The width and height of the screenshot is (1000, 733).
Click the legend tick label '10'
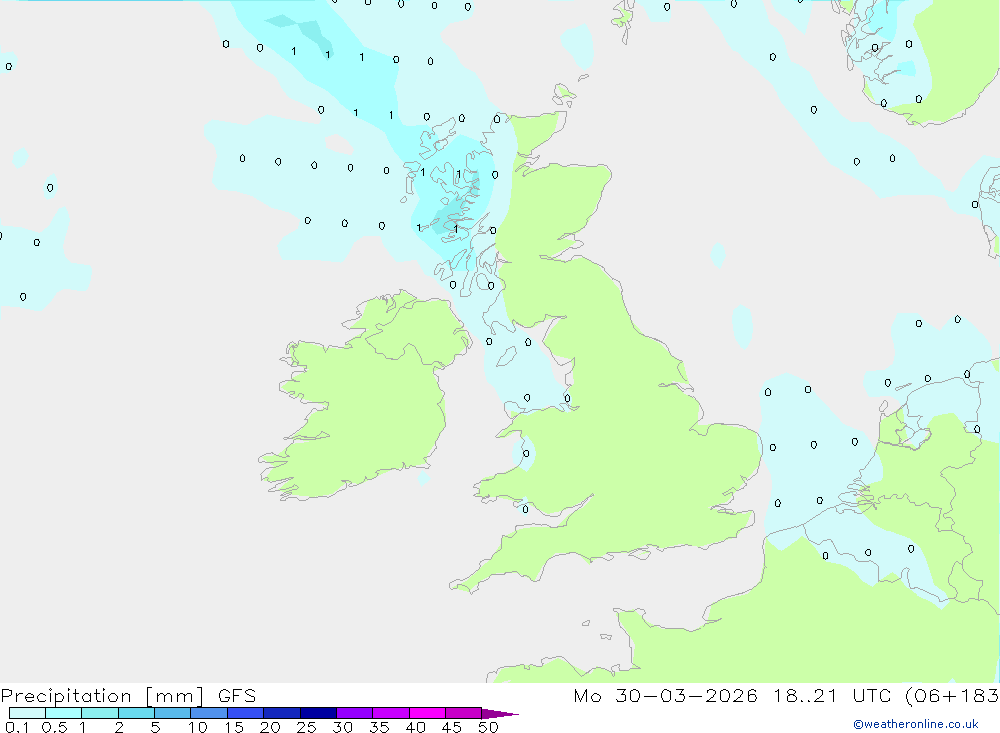pyautogui.click(x=198, y=727)
